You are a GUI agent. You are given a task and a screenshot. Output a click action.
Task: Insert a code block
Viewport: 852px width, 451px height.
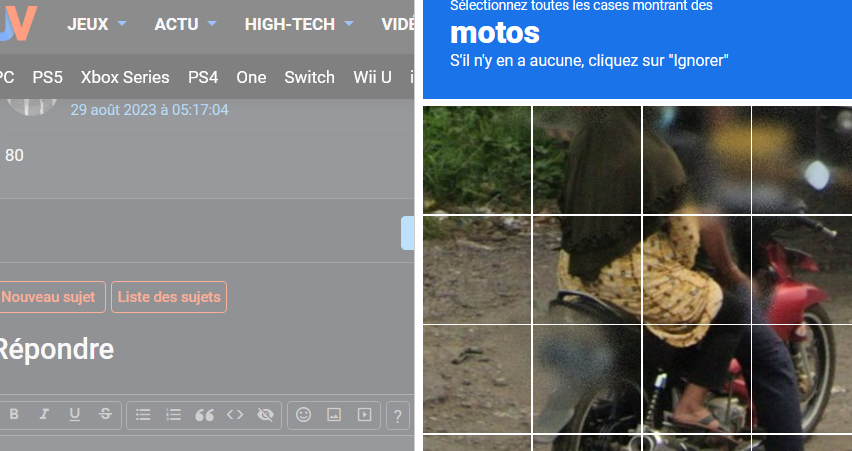[235, 415]
